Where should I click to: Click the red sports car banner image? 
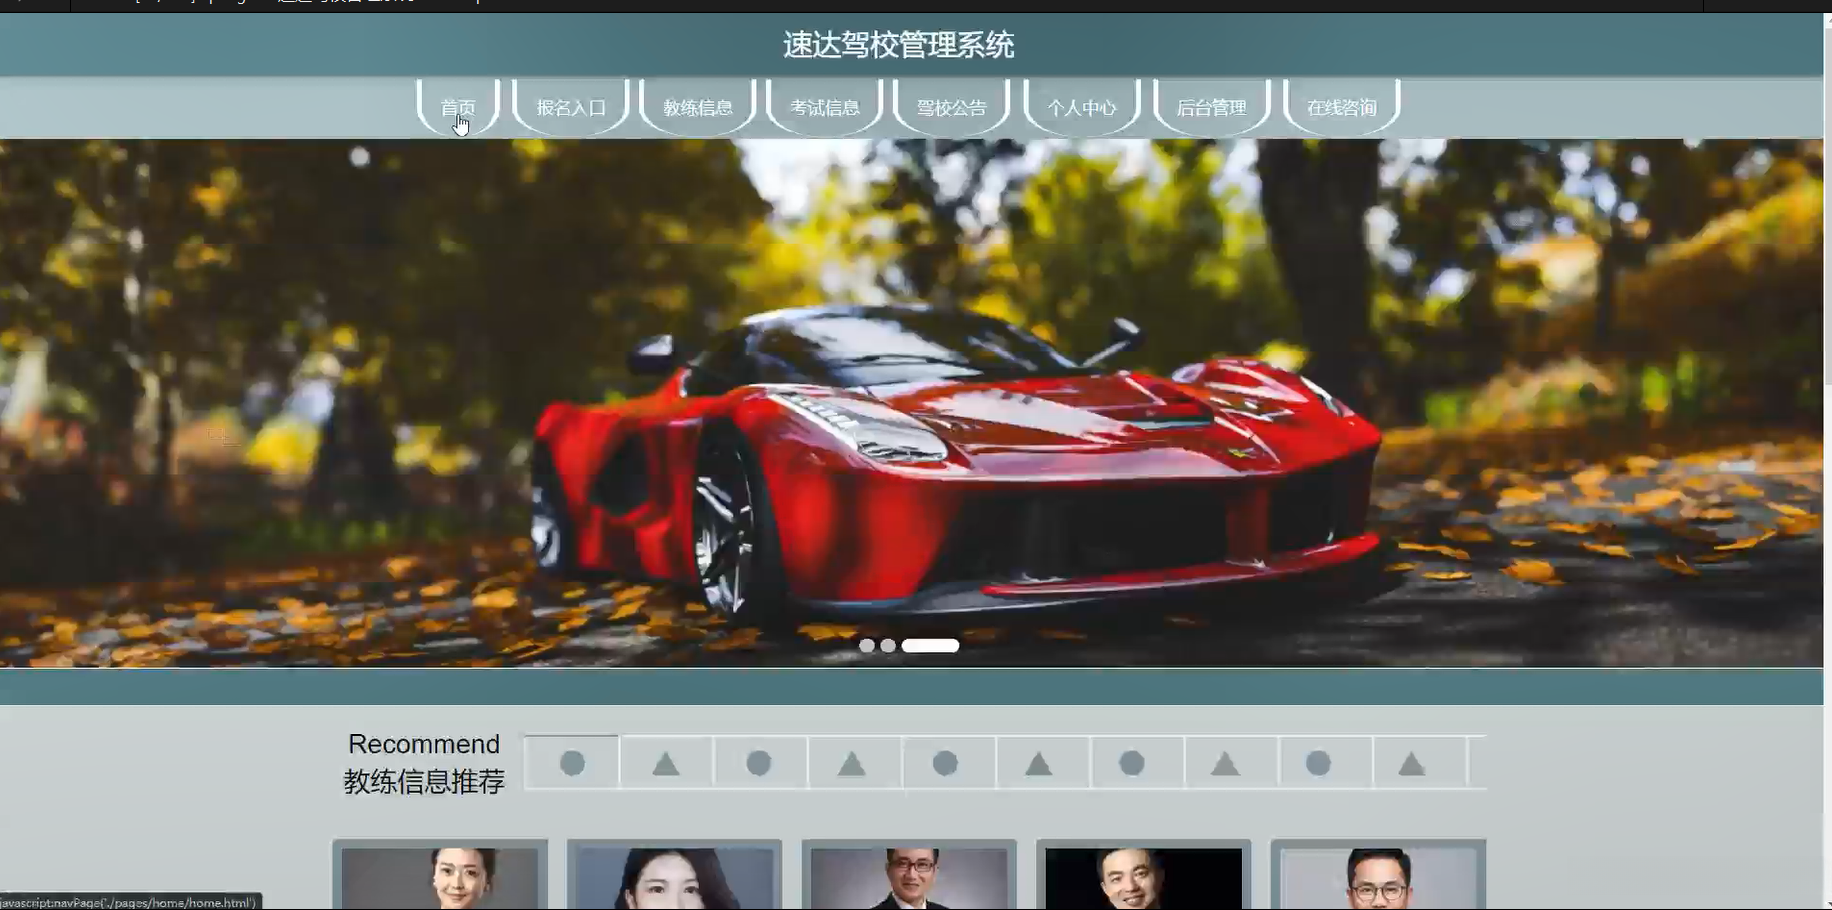tap(911, 403)
